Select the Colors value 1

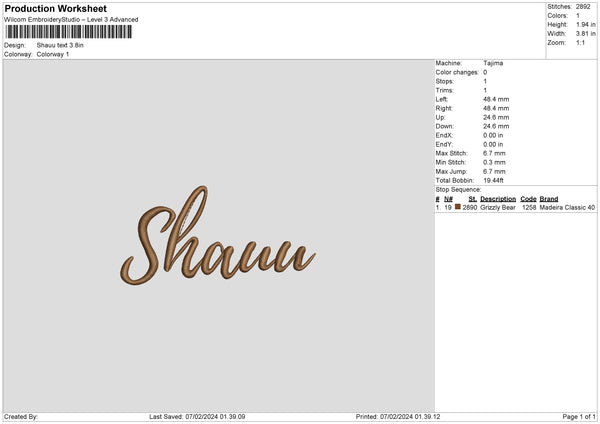(578, 16)
